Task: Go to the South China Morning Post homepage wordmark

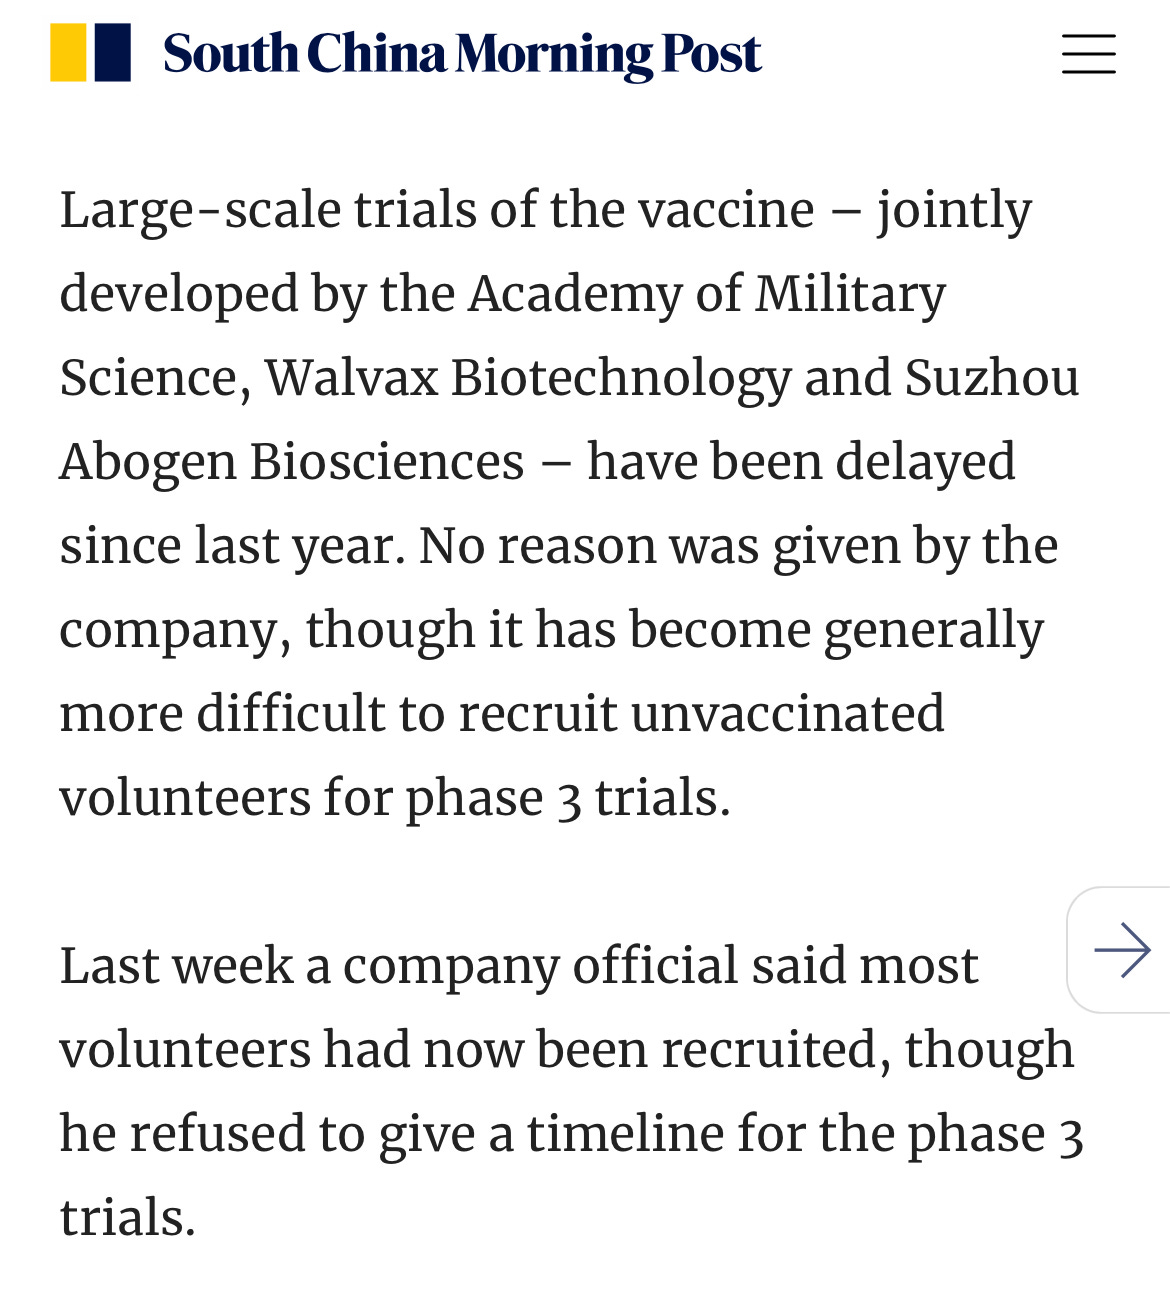Action: (x=462, y=55)
